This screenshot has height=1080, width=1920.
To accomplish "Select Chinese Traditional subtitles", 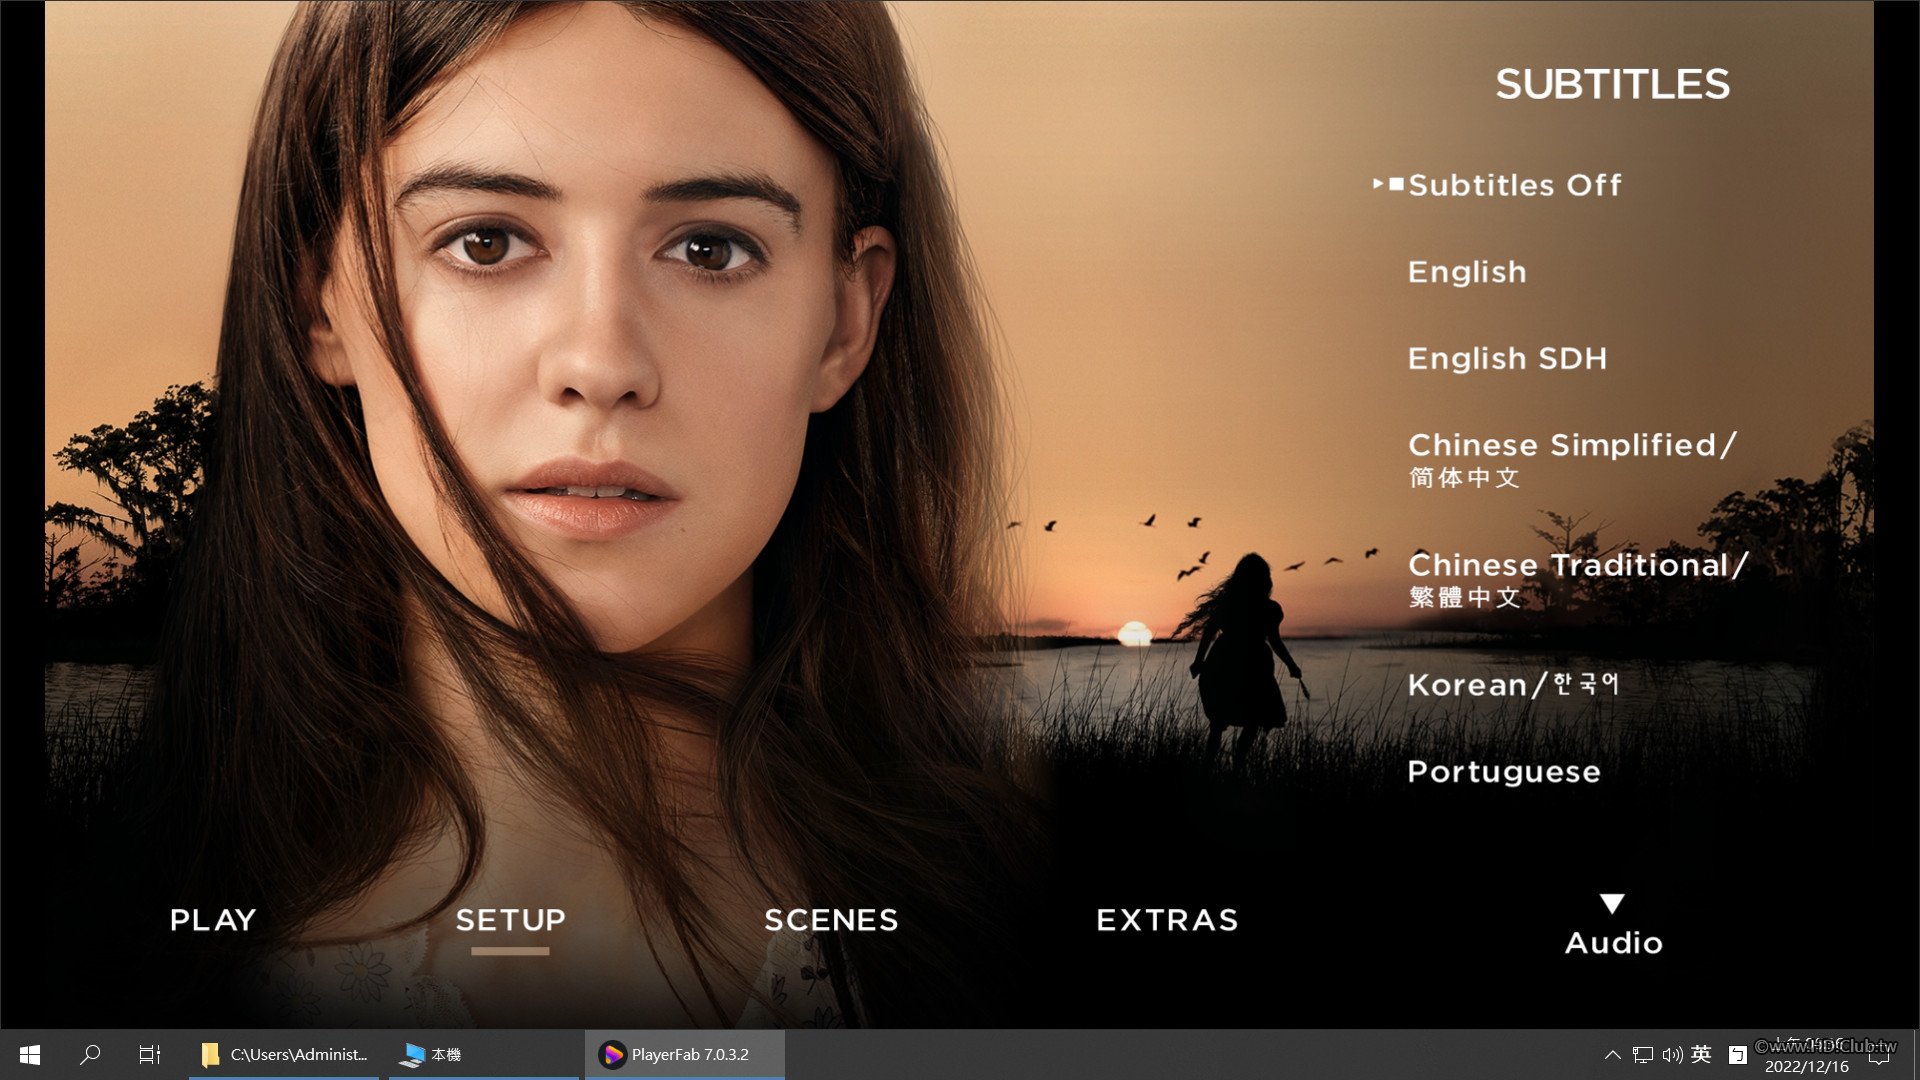I will [1577, 578].
